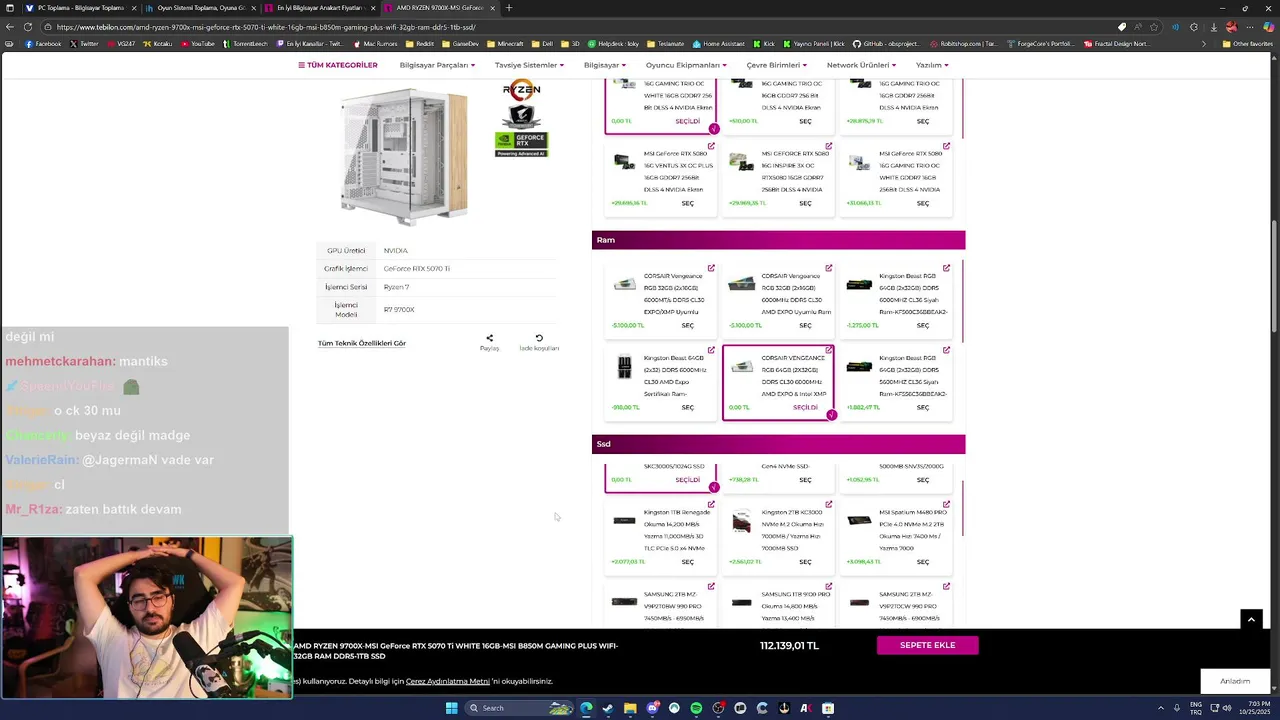This screenshot has height=720, width=1280.
Task: Open Windows Start menu
Action: (x=451, y=708)
